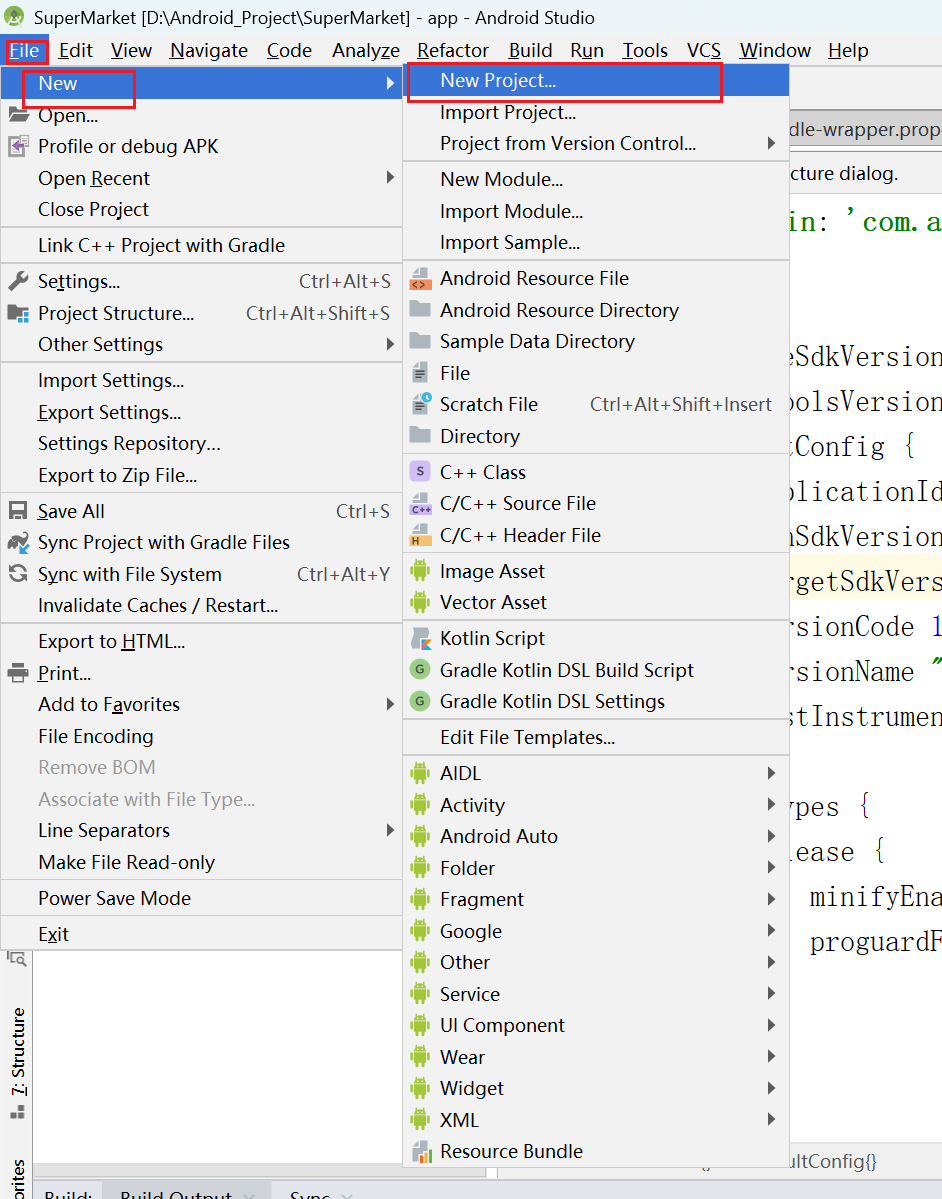Open the Window menu
942x1199 pixels.
point(775,50)
